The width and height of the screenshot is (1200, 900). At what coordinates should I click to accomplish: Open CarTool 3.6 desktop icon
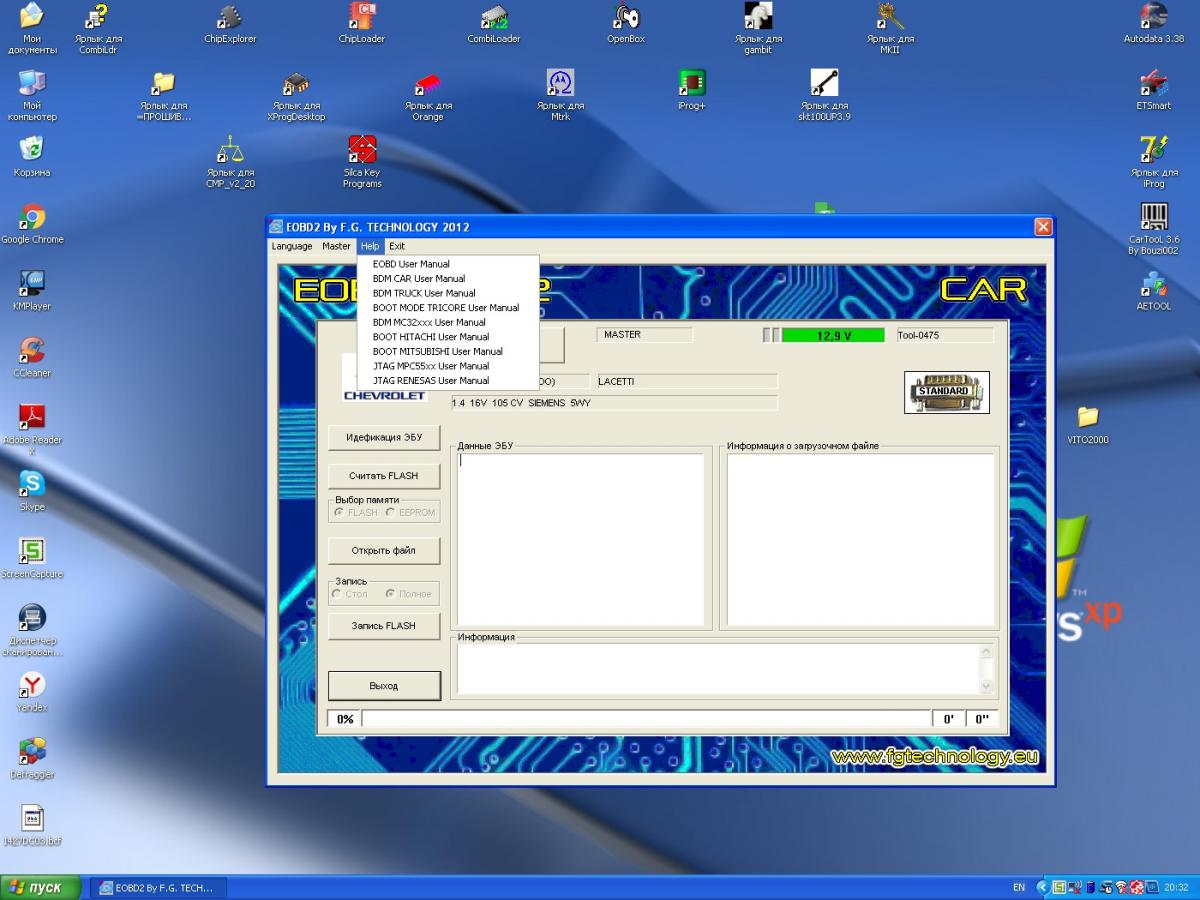[x=1154, y=229]
